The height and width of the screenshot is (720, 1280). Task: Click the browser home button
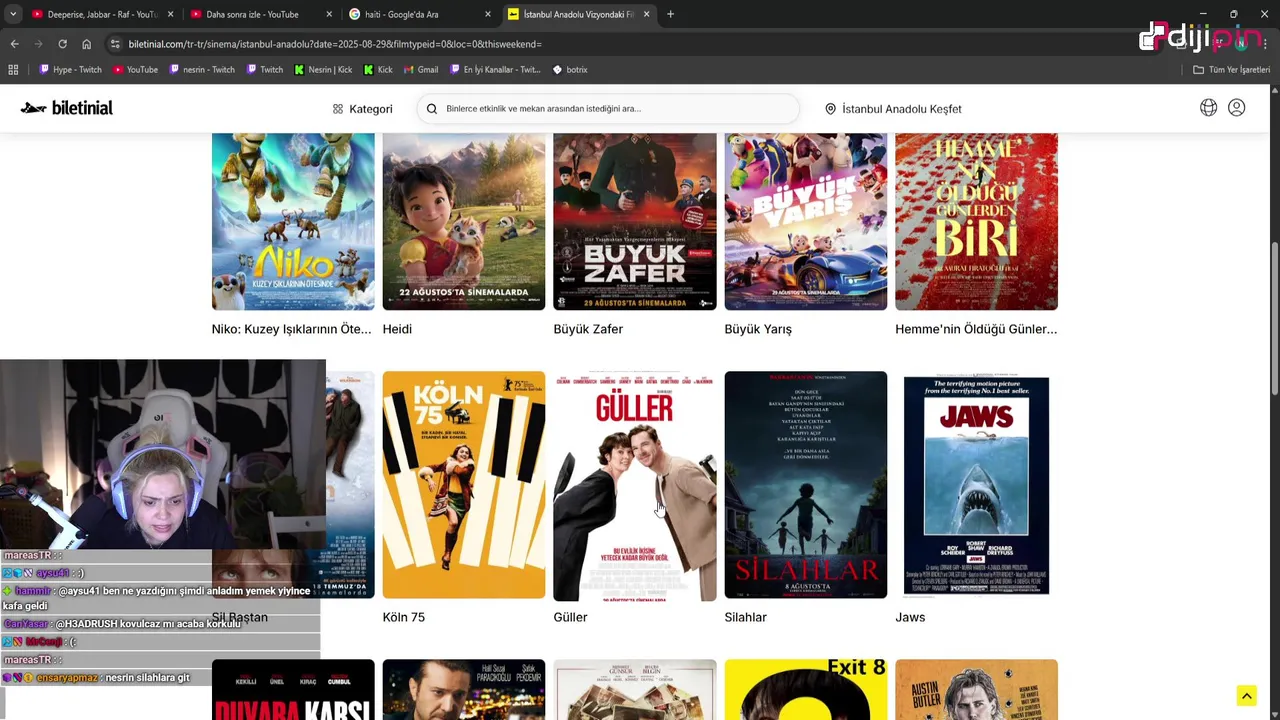coord(86,44)
